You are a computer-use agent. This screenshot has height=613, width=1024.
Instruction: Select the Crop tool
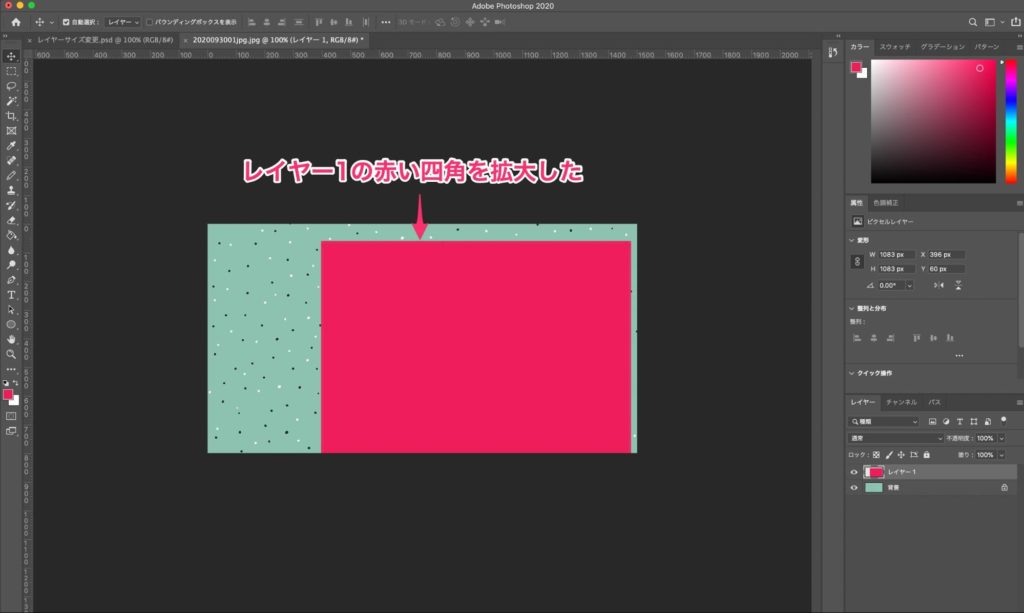[x=11, y=116]
